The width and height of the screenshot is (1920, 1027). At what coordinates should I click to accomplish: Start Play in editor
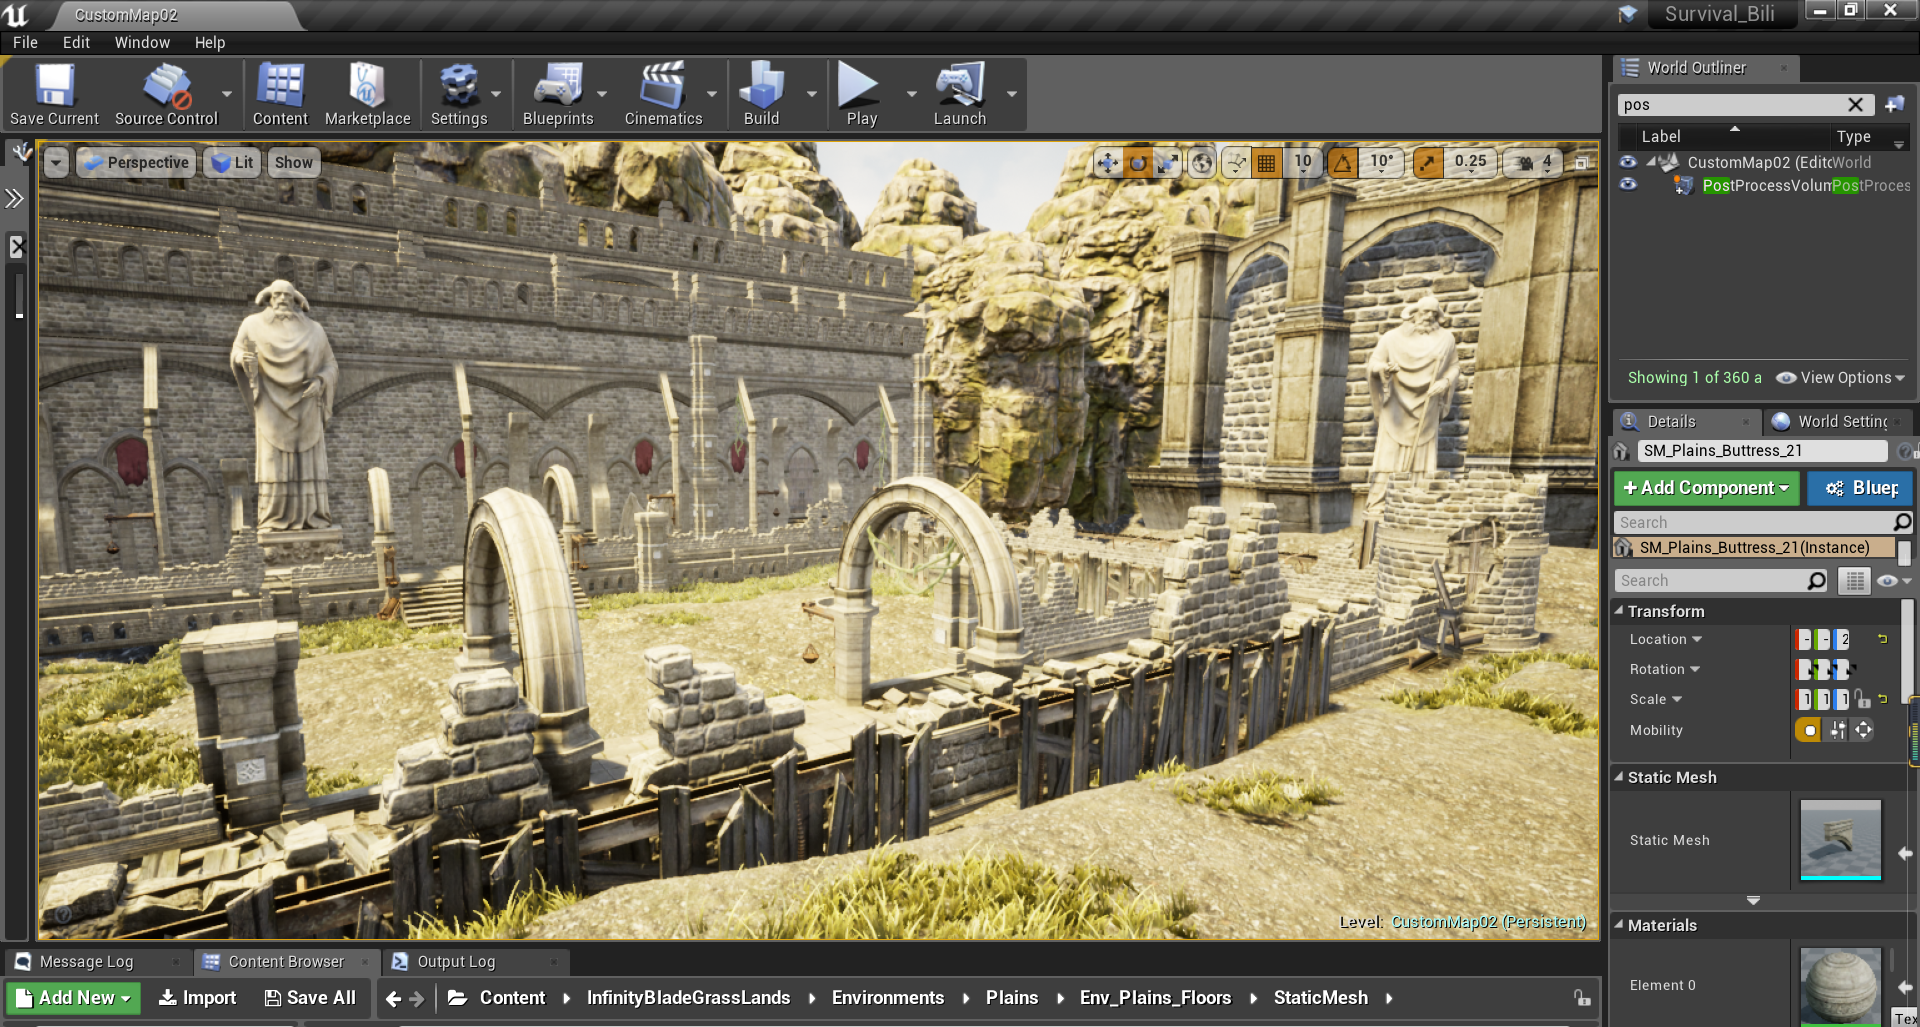861,94
